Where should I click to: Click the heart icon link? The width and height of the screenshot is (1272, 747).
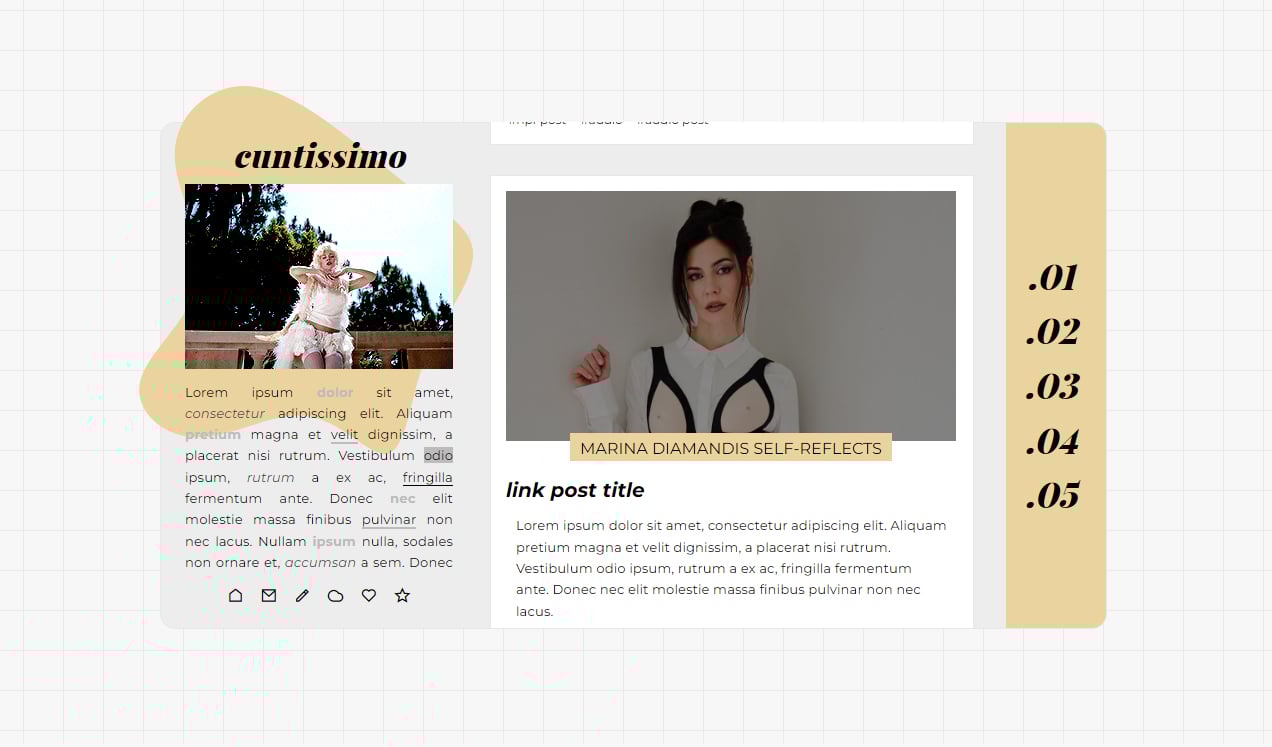pos(369,595)
